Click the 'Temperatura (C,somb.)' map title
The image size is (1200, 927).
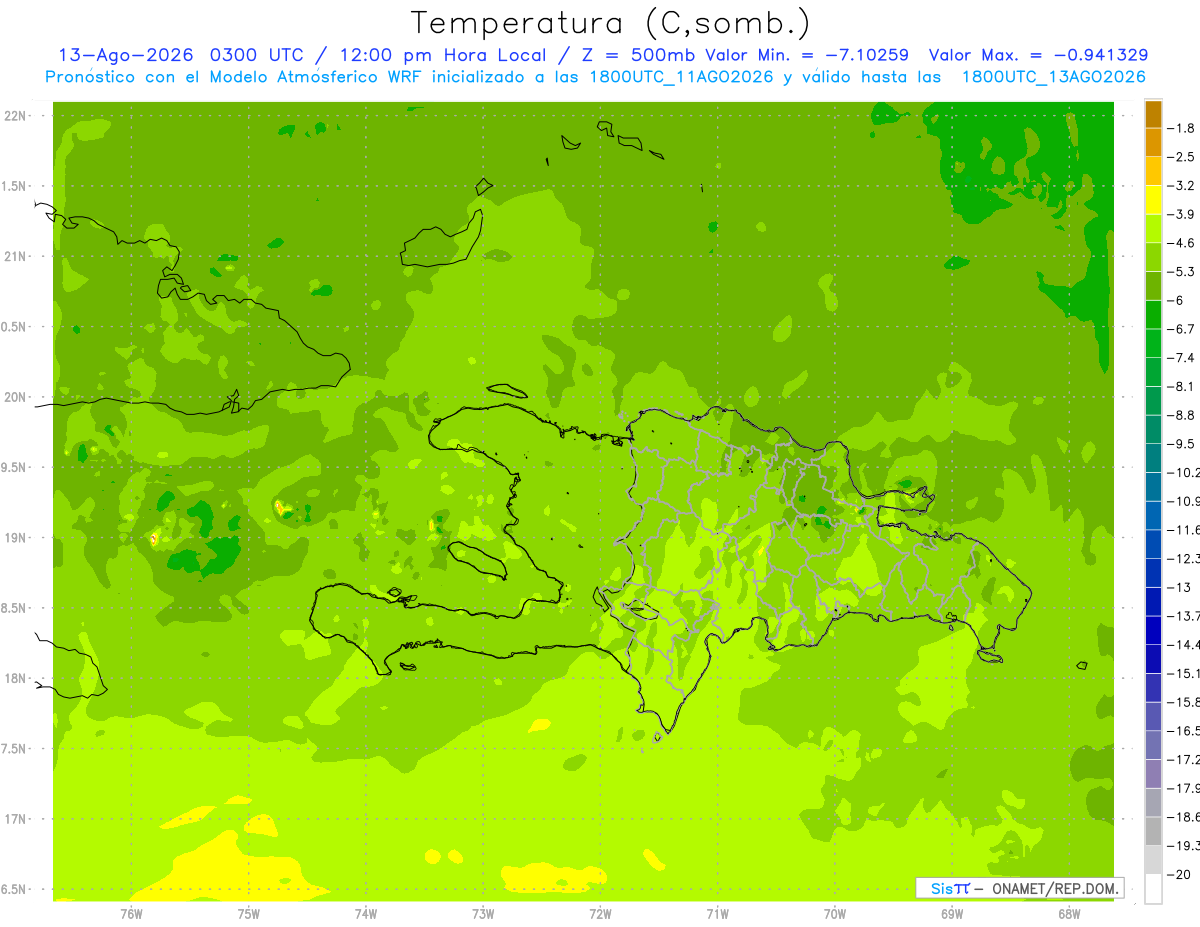pyautogui.click(x=610, y=23)
